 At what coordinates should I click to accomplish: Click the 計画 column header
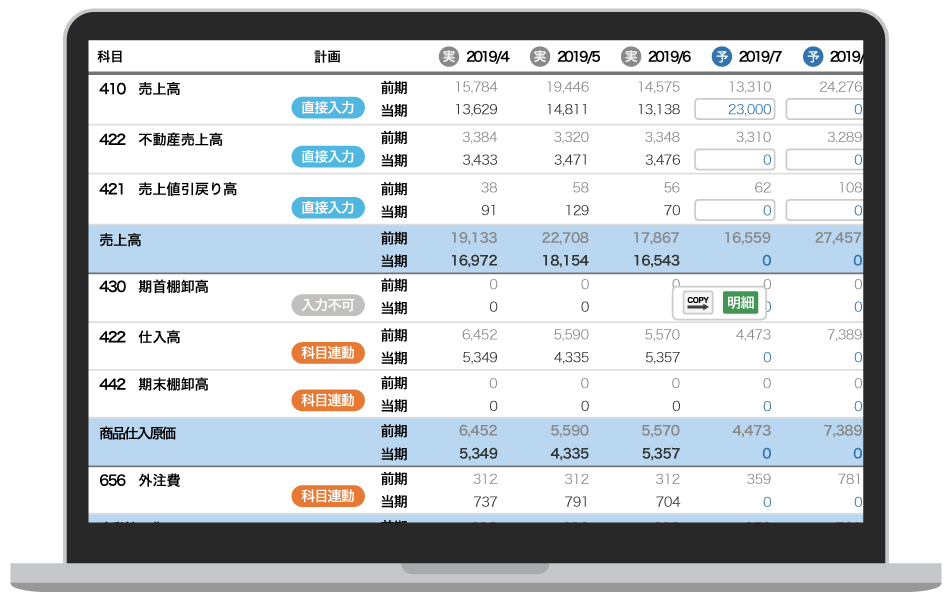pyautogui.click(x=327, y=57)
